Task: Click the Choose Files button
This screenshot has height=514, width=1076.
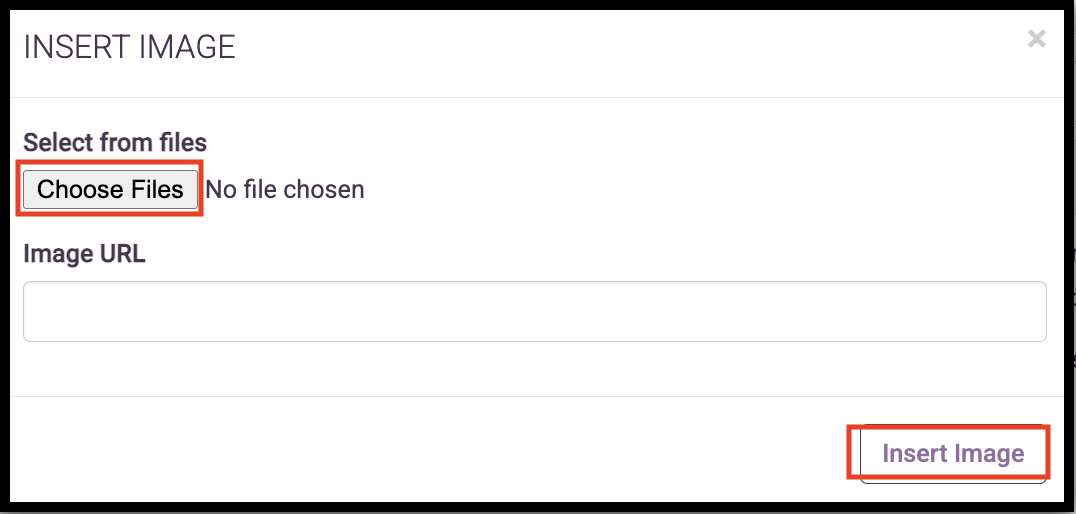Action: 110,189
